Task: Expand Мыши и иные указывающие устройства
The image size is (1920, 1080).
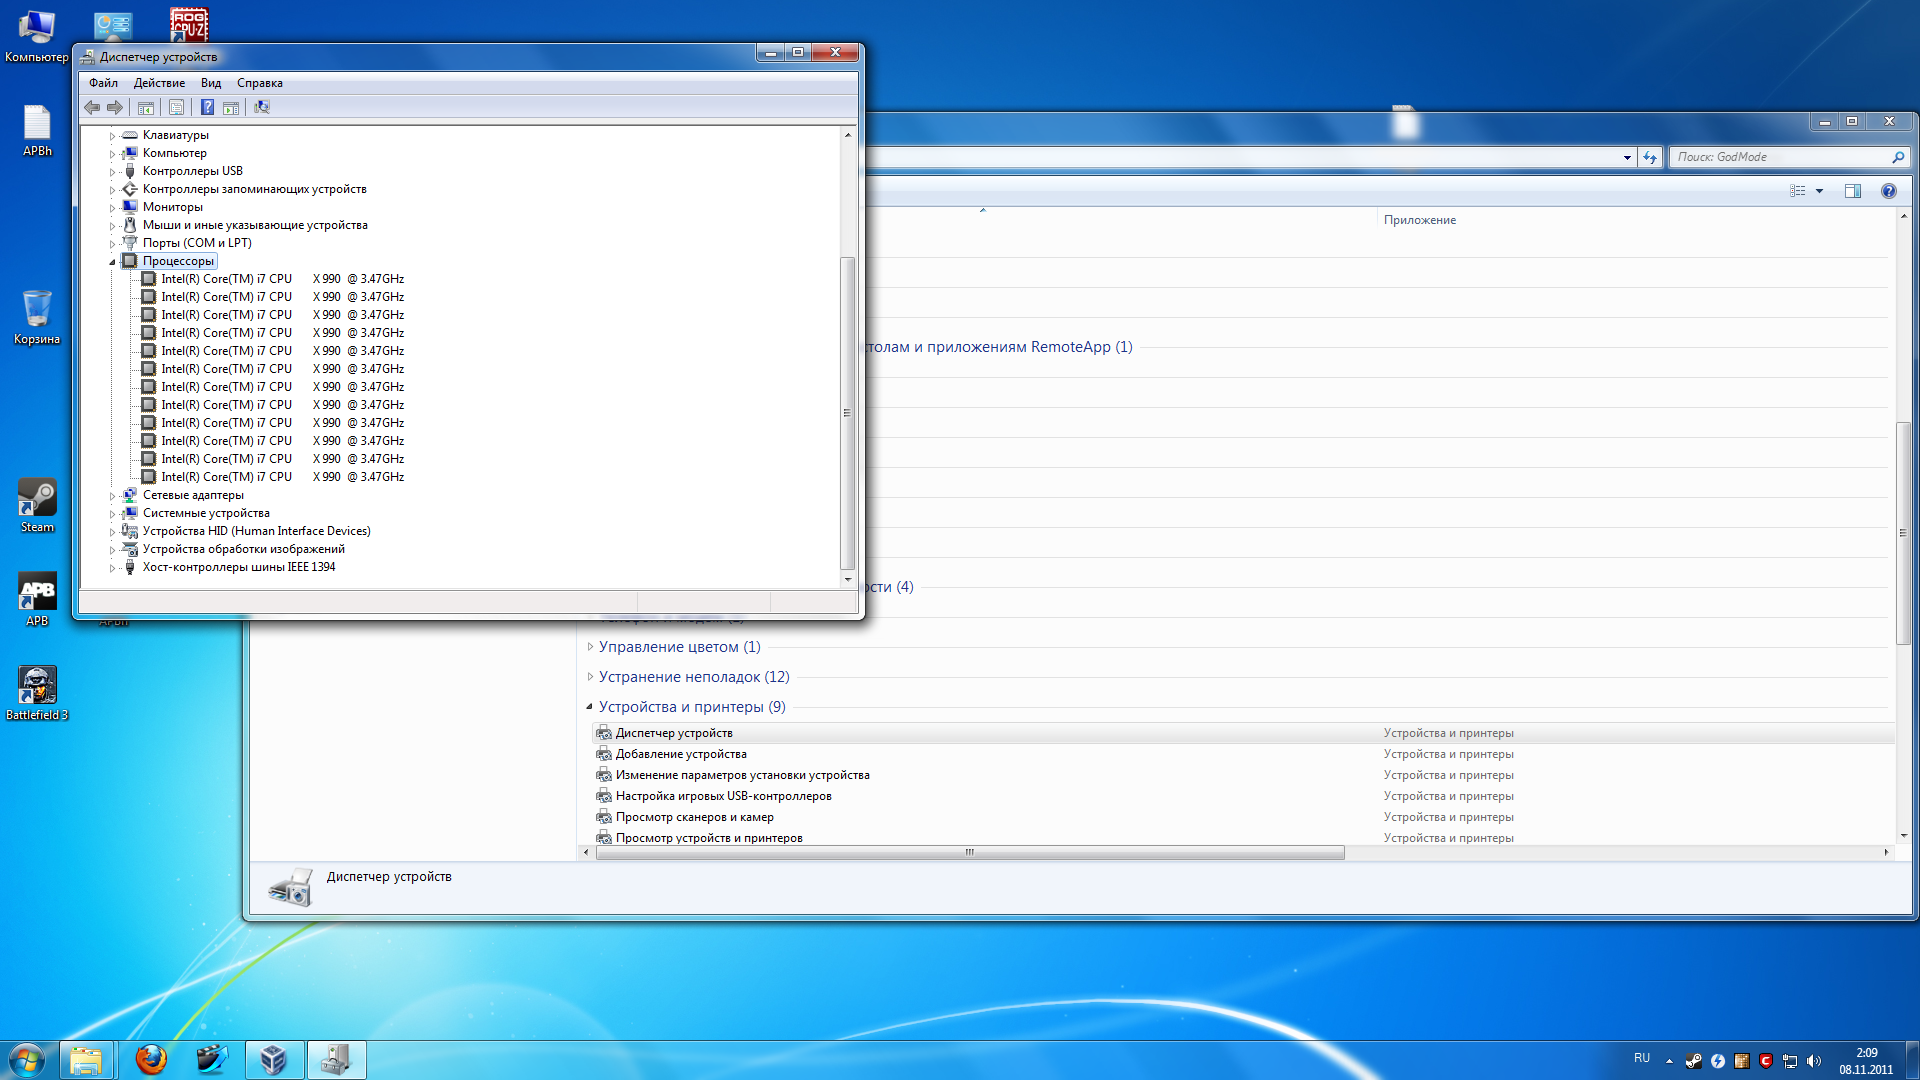Action: 112,226
